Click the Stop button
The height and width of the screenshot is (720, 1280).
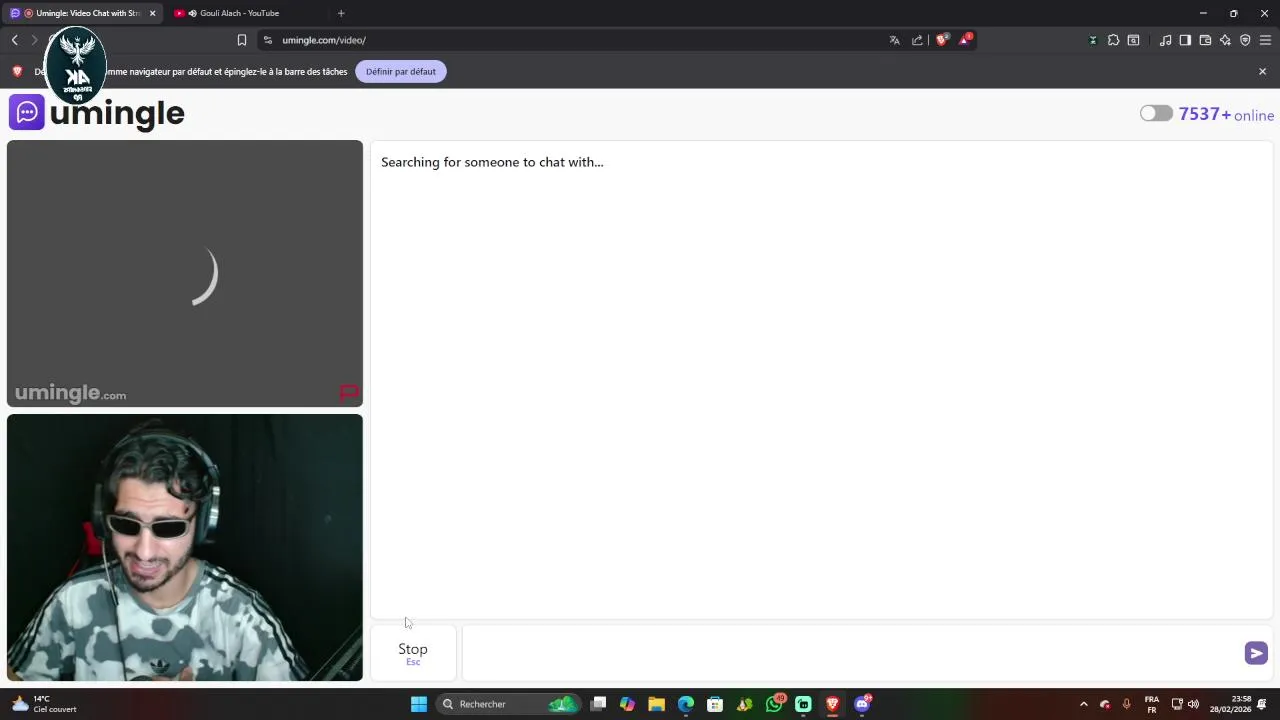[413, 653]
